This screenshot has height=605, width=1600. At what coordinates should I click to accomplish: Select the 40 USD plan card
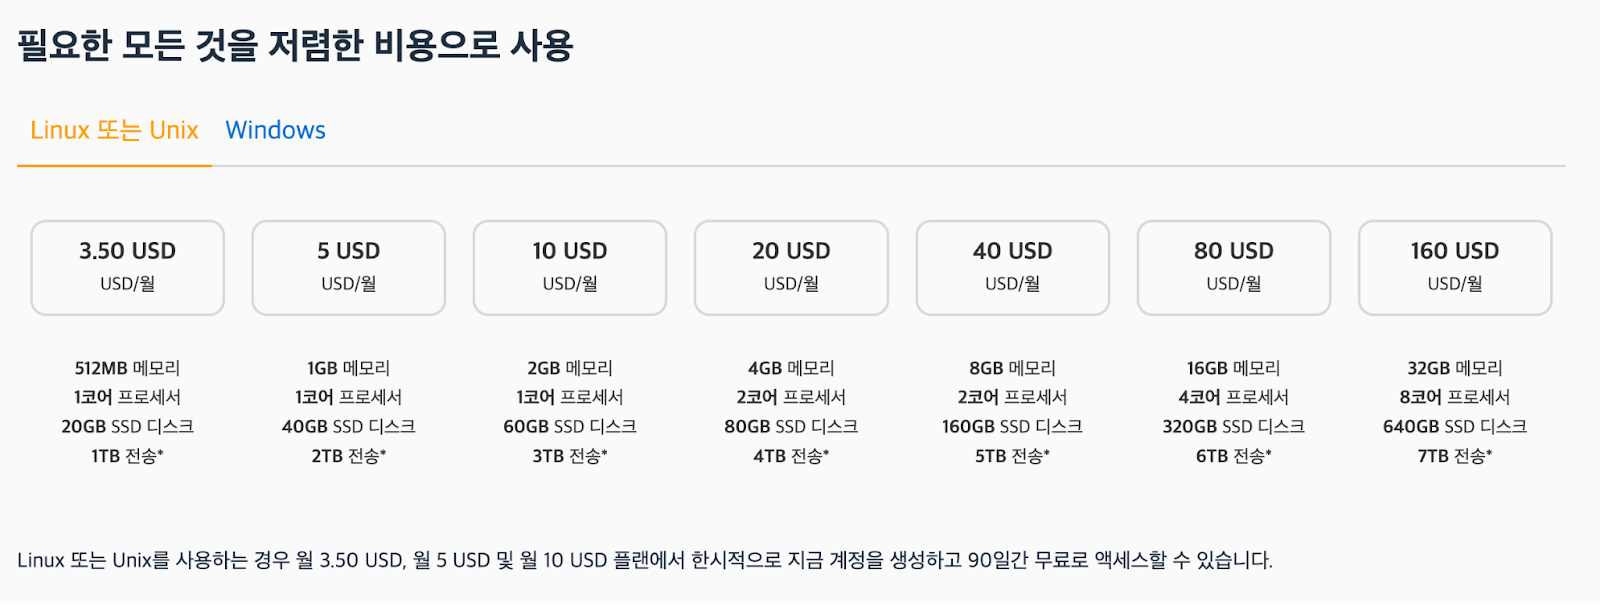point(1013,268)
